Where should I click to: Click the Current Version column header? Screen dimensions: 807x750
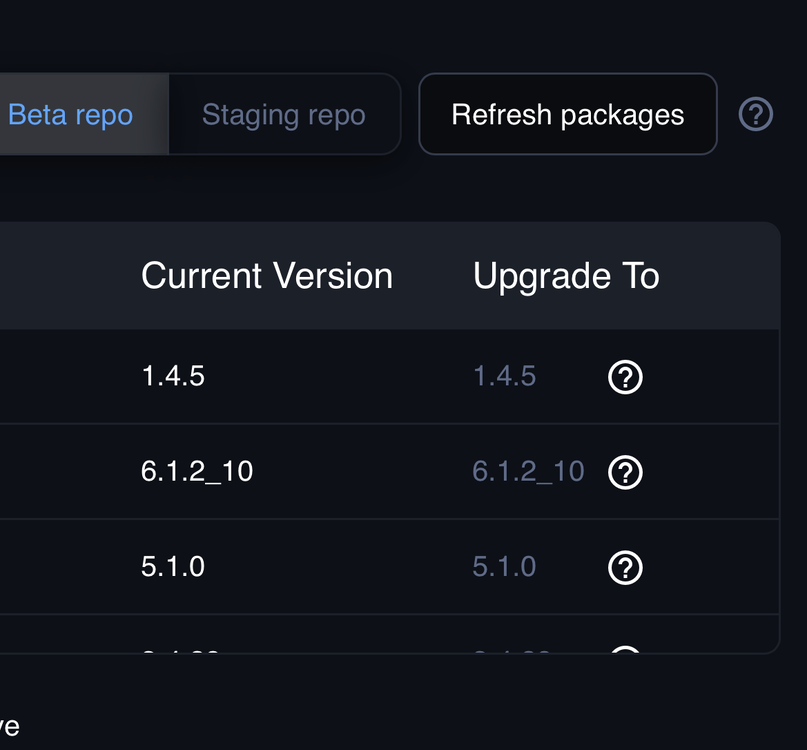267,276
